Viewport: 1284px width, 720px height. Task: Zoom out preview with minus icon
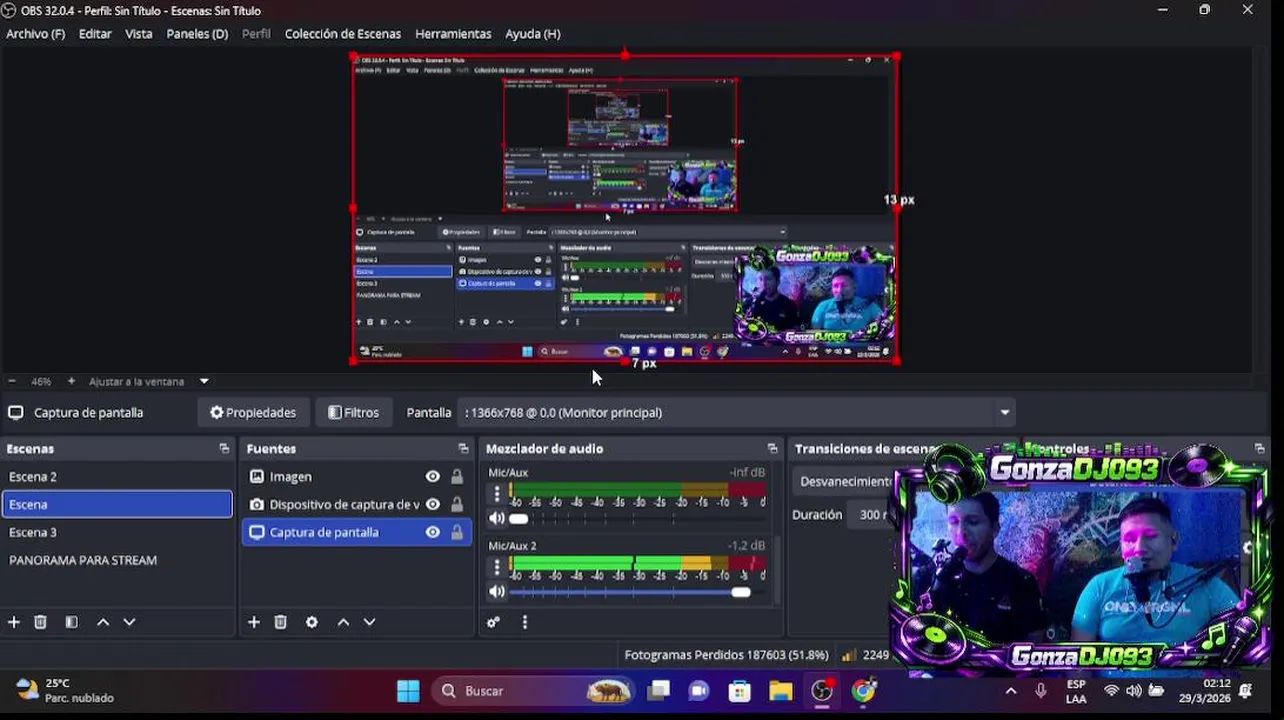point(12,381)
